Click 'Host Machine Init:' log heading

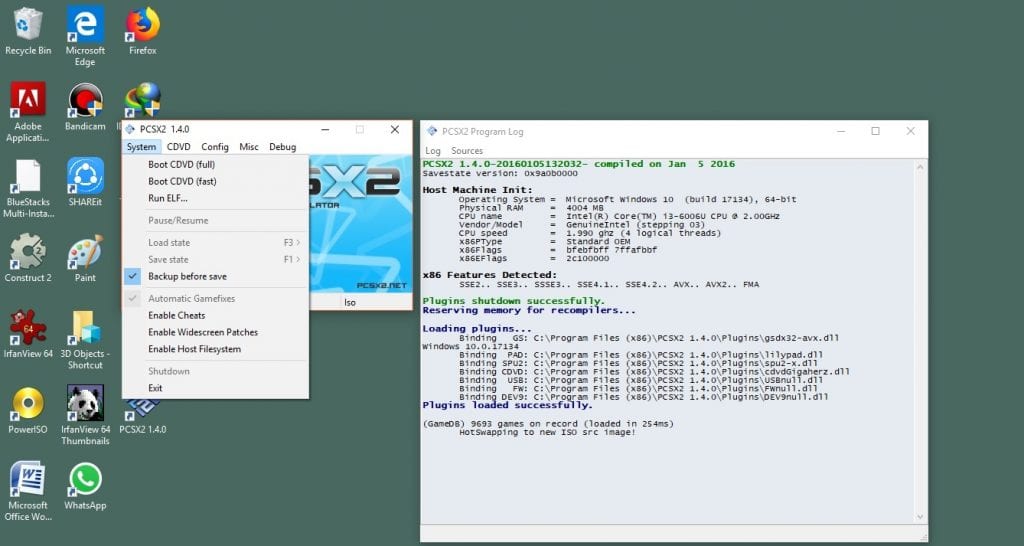(x=477, y=190)
